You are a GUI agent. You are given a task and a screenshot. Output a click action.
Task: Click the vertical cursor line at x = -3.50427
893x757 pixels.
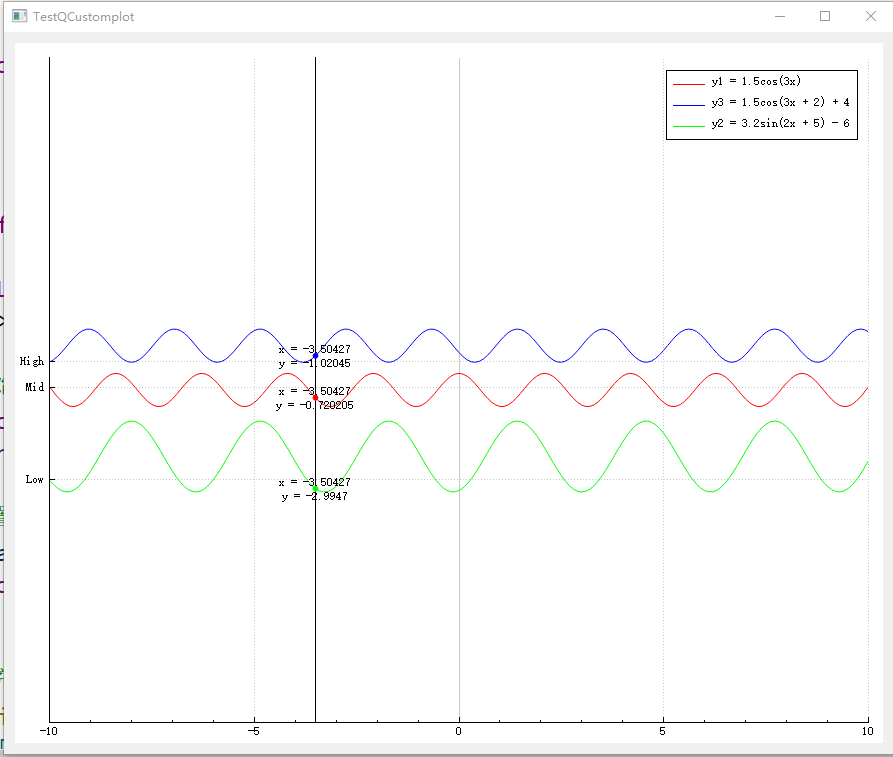(x=315, y=600)
